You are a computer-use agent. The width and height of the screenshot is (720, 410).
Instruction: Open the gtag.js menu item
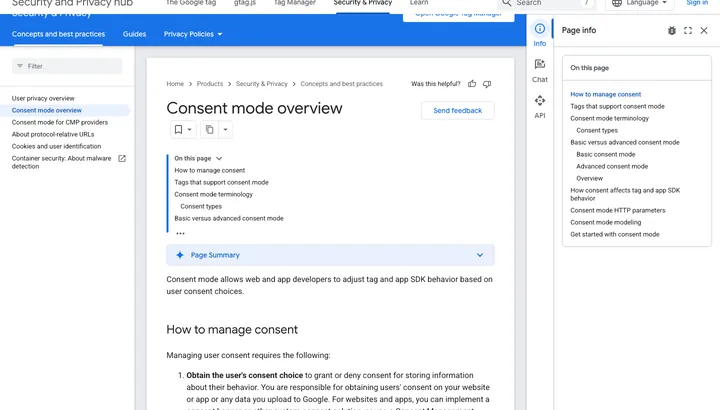[x=245, y=3]
